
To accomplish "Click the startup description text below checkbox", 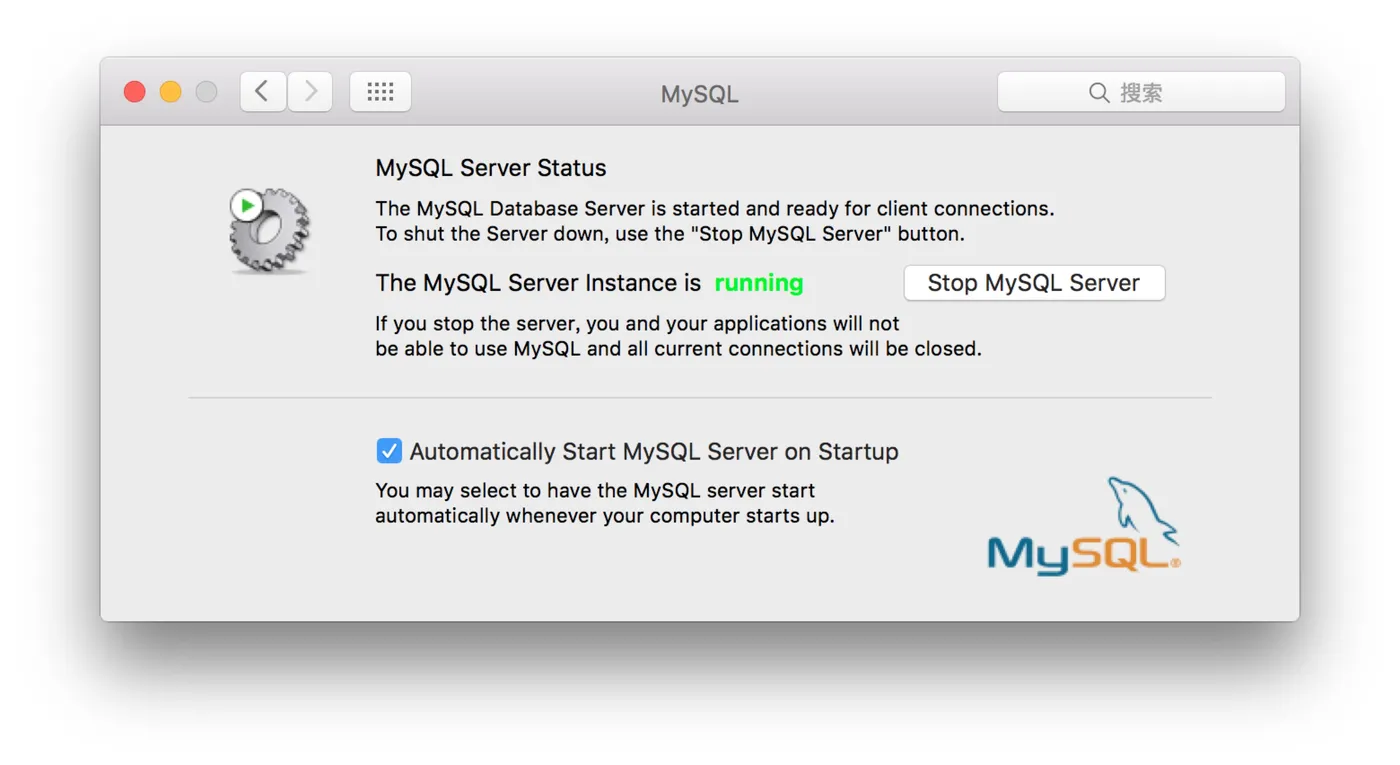I will 604,503.
